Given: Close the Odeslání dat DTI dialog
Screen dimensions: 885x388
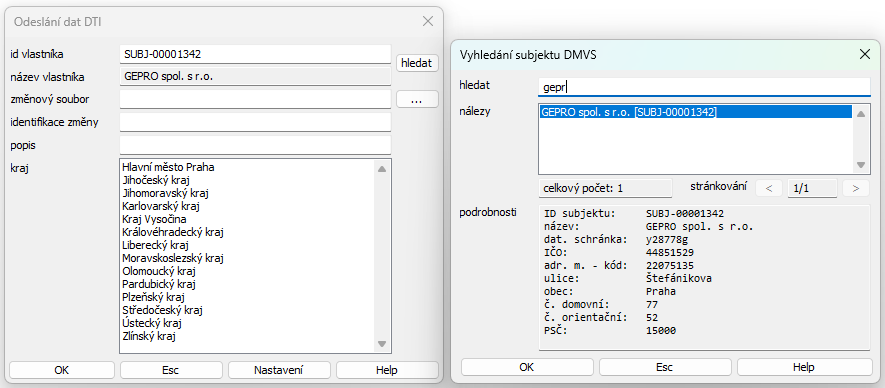Looking at the screenshot, I should [428, 21].
